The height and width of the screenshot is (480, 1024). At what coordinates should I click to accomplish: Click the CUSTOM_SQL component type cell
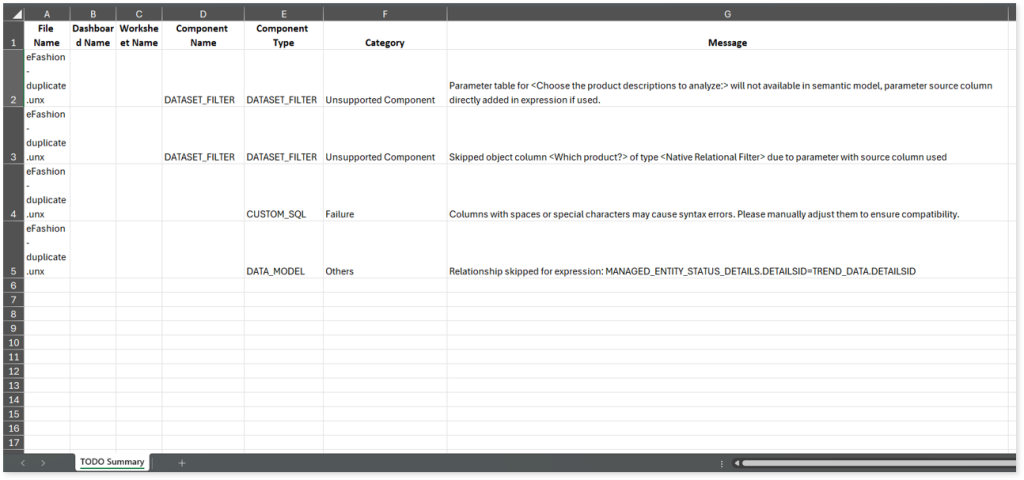(x=283, y=214)
